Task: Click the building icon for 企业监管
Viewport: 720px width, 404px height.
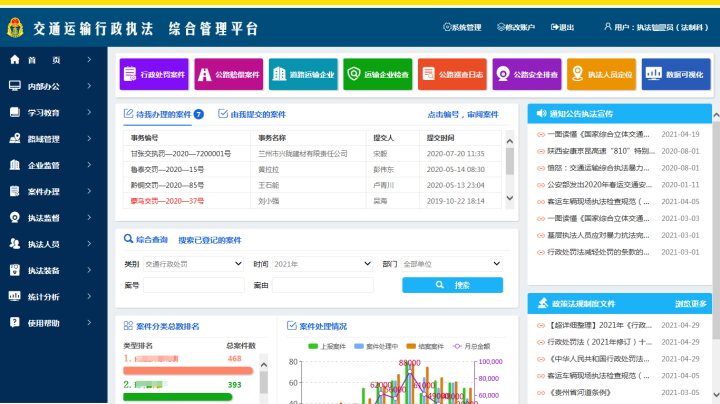Action: 15,165
